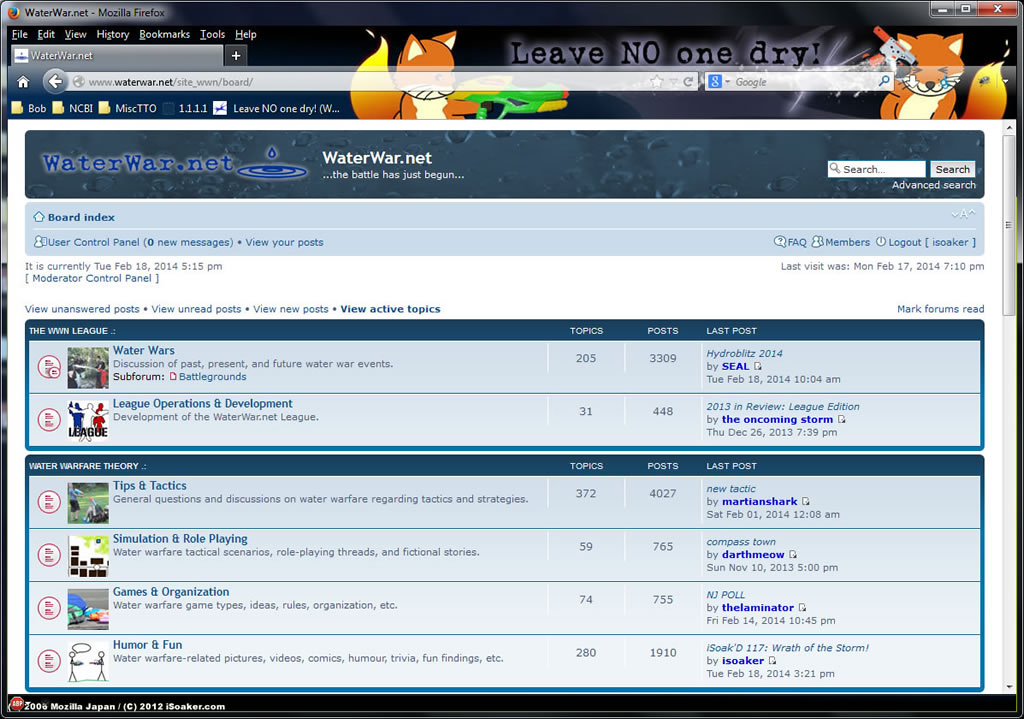The height and width of the screenshot is (719, 1024).
Task: Click the Humor & Fun forum status icon
Action: (49, 661)
